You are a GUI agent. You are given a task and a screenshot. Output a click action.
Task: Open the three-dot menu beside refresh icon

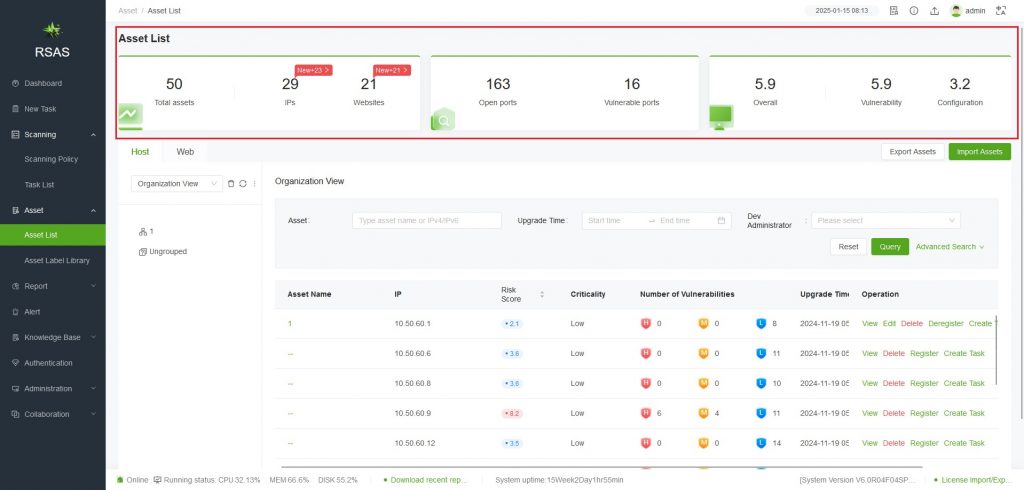click(x=254, y=184)
